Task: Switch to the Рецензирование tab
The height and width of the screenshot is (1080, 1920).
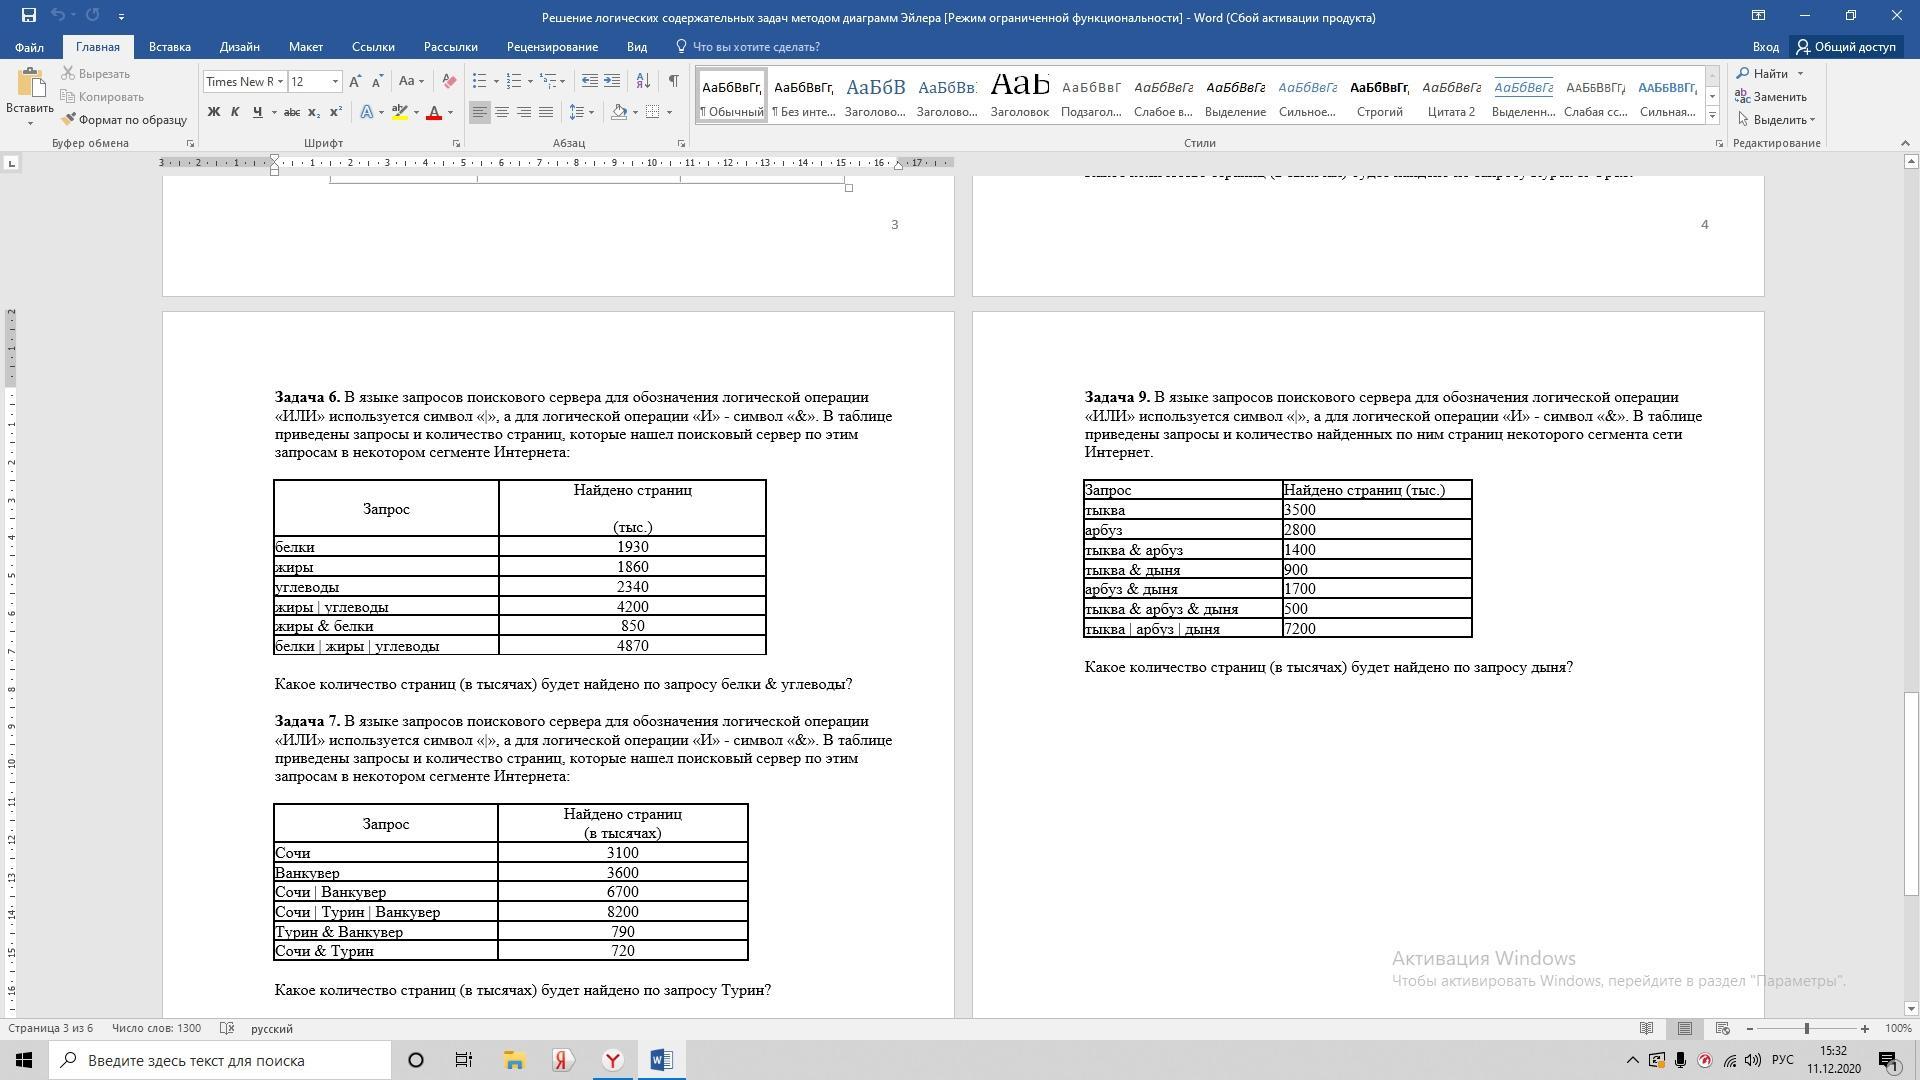Action: [x=552, y=47]
